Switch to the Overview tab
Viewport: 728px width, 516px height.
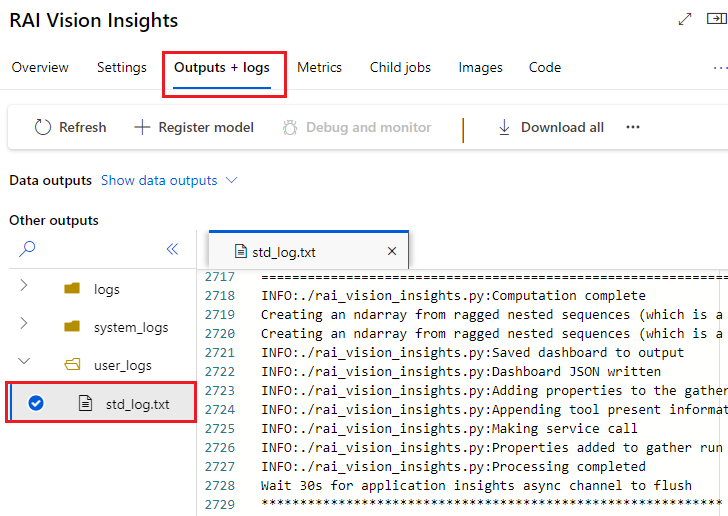[x=40, y=68]
